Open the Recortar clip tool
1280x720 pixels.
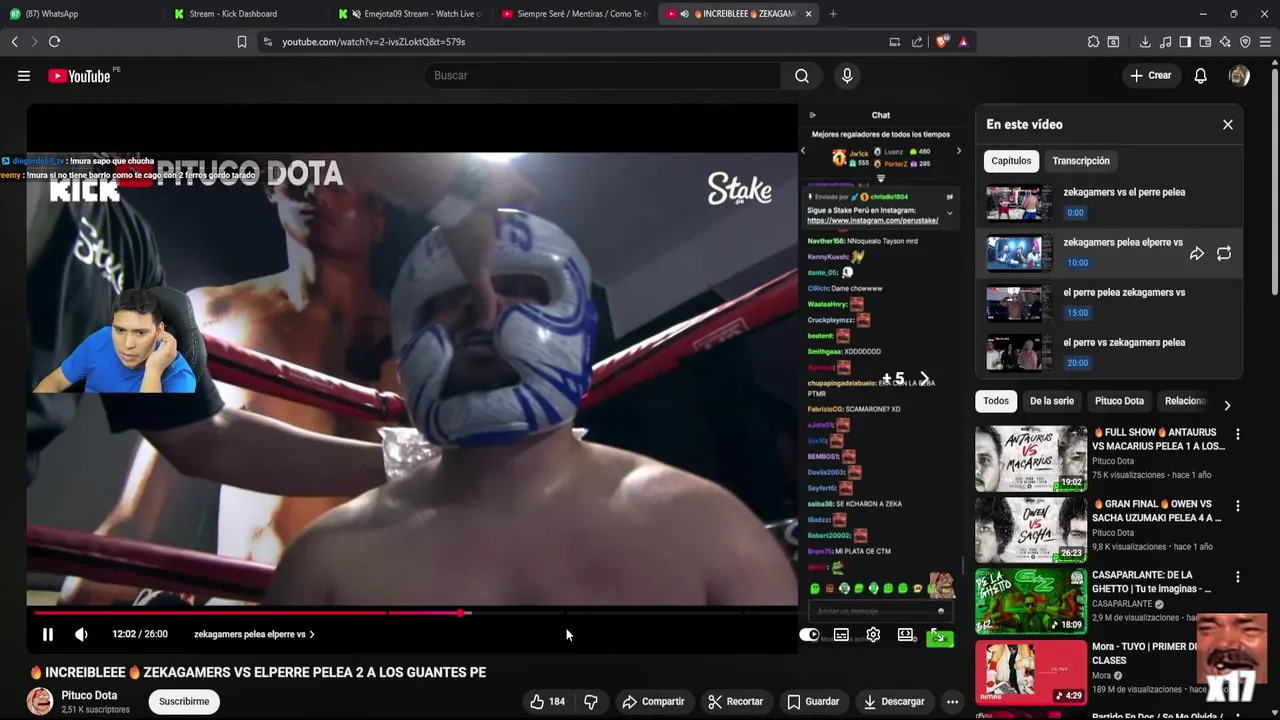pos(735,702)
